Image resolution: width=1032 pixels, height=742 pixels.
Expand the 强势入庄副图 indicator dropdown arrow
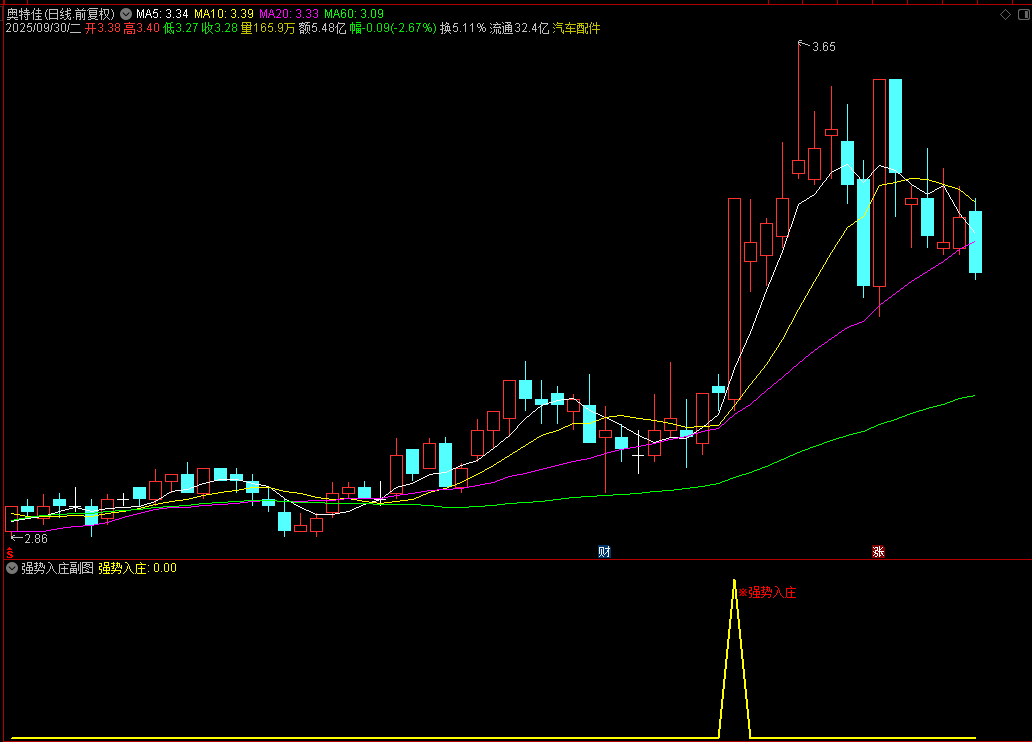12,568
